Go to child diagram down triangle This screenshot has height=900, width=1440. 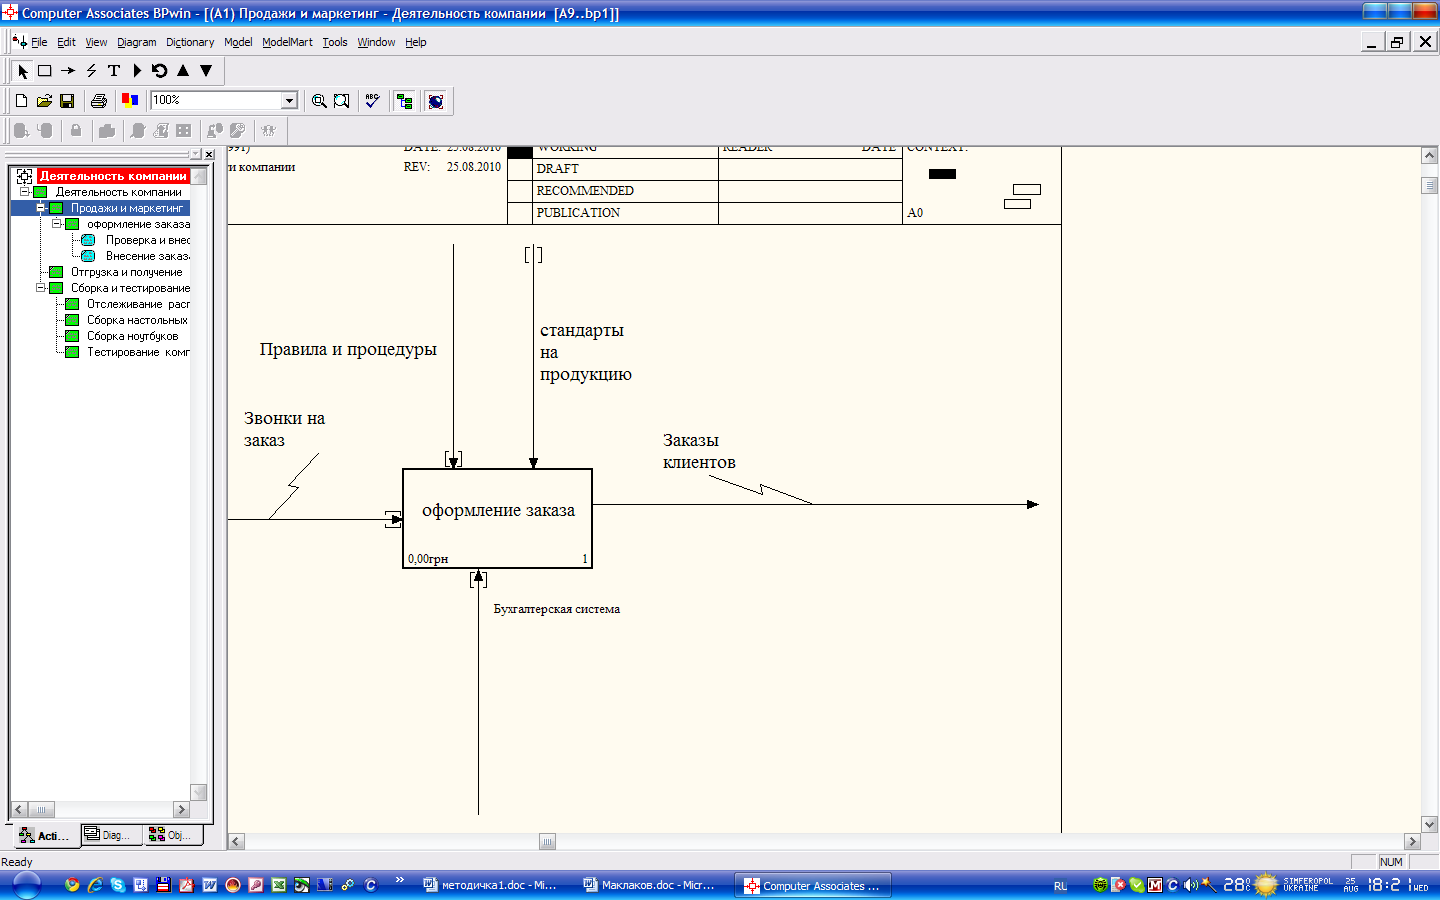click(206, 71)
